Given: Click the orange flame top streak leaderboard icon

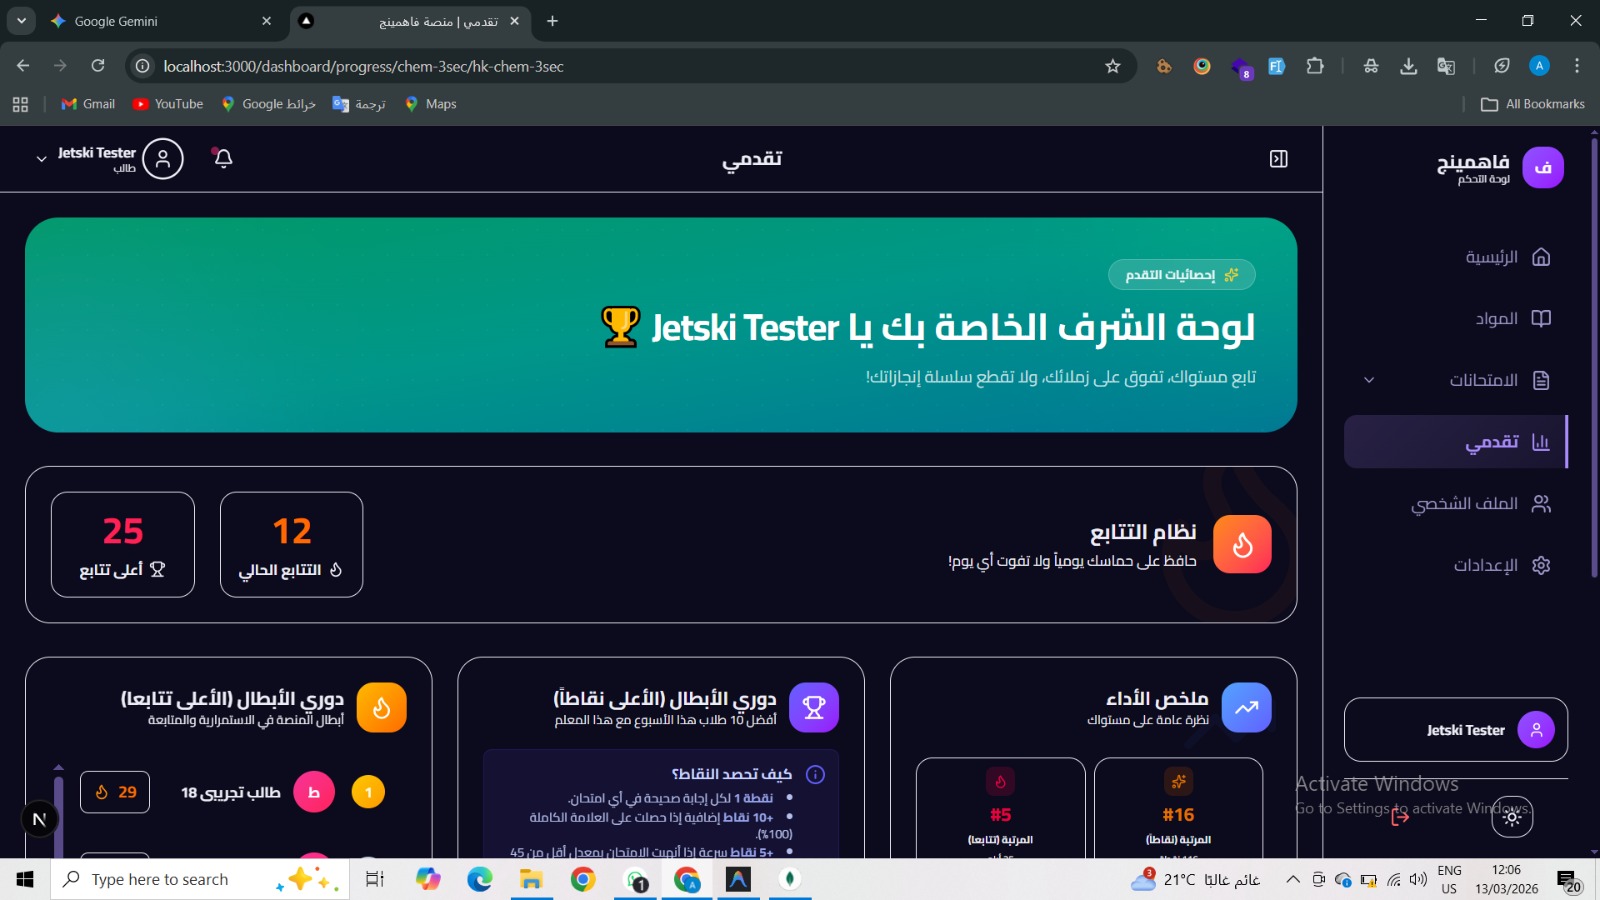Looking at the screenshot, I should point(381,708).
